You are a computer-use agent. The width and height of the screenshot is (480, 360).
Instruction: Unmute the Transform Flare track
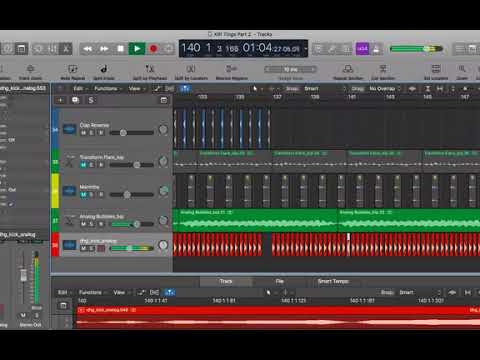[x=83, y=165]
